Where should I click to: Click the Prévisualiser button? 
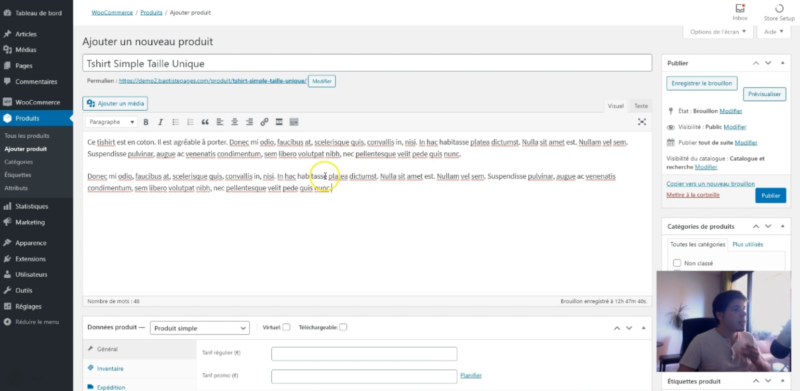(x=764, y=94)
